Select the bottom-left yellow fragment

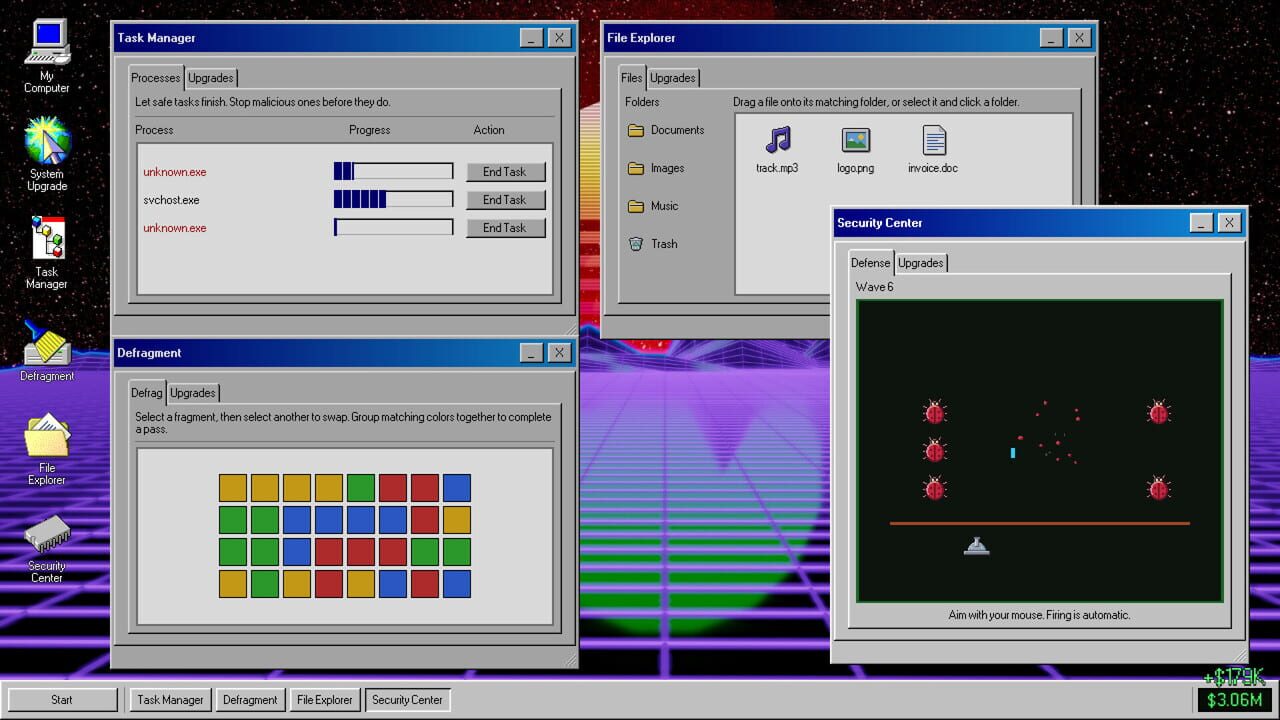(233, 584)
